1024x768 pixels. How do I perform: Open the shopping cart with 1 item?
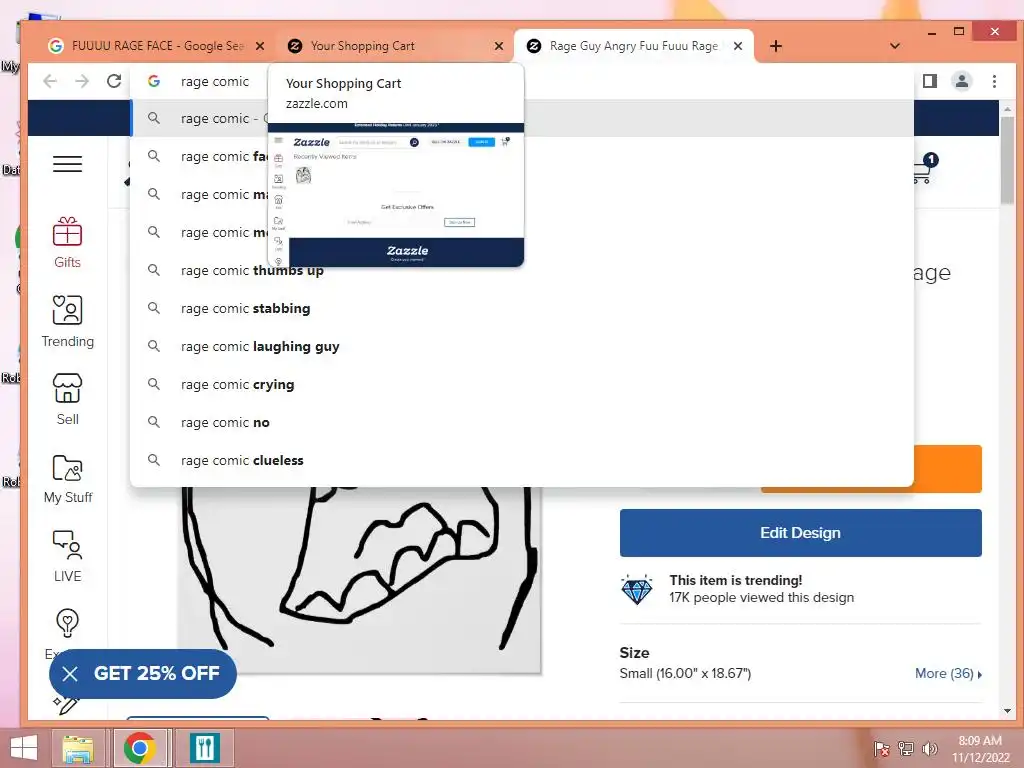pyautogui.click(x=923, y=168)
